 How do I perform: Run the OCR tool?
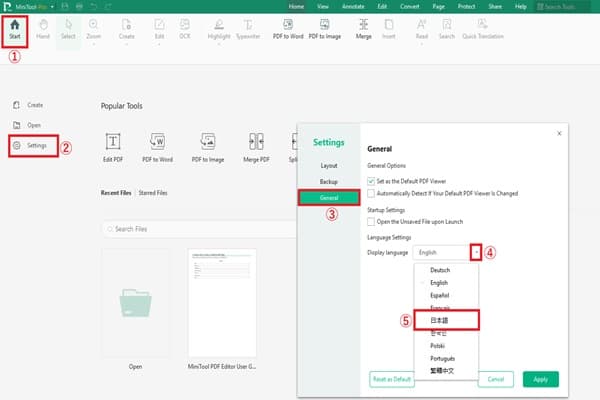[x=184, y=29]
